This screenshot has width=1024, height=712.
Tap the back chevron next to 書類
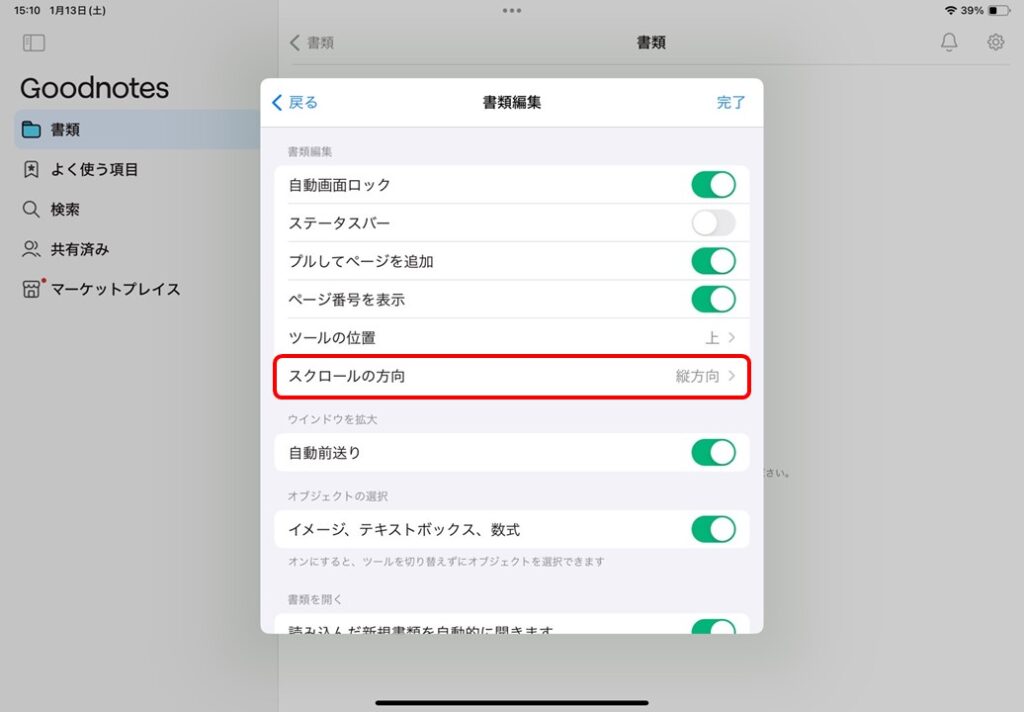pyautogui.click(x=295, y=43)
